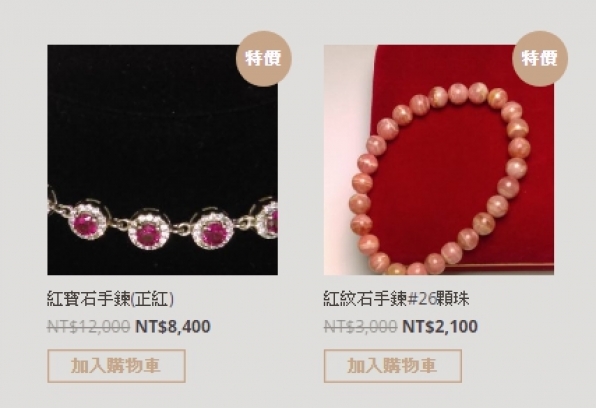Click the 特價 badge on ruby bracelet
The width and height of the screenshot is (596, 408).
click(263, 59)
